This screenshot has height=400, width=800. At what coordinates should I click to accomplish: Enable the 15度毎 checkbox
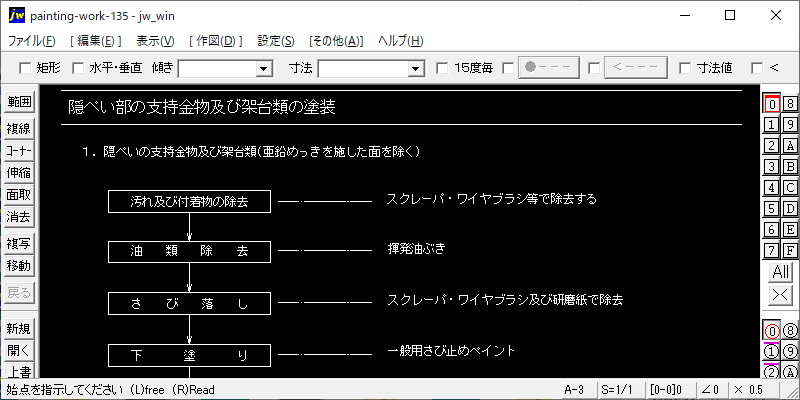442,68
